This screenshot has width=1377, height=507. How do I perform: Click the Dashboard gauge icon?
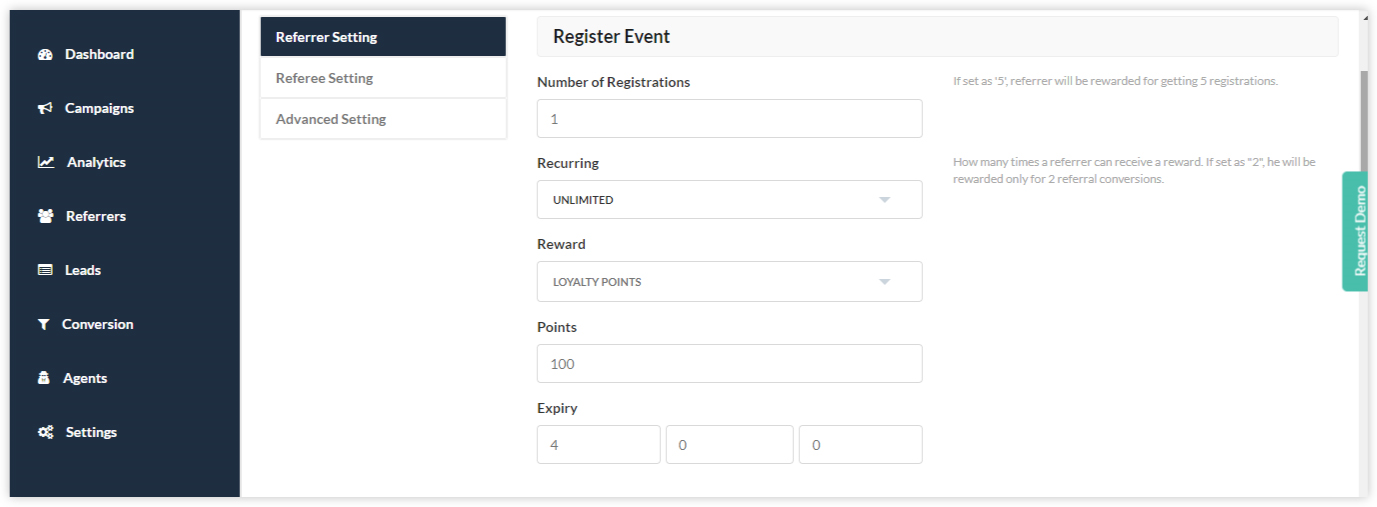click(45, 55)
